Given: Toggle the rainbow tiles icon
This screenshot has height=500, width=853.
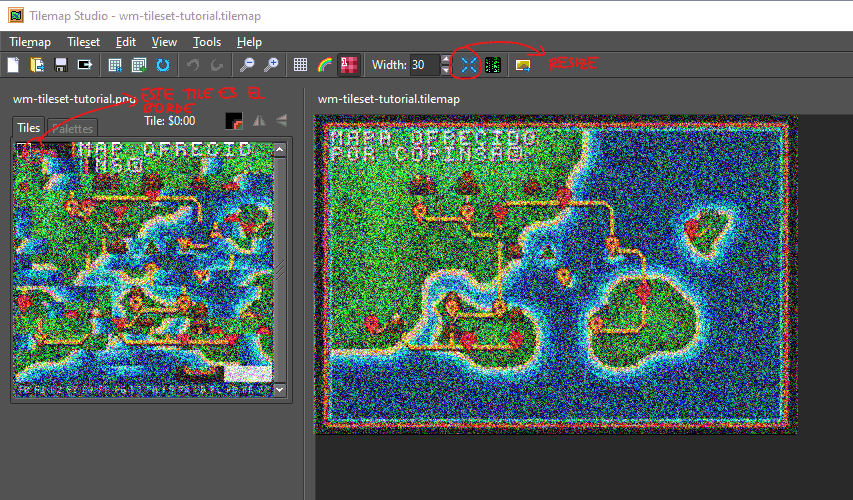Looking at the screenshot, I should 324,65.
